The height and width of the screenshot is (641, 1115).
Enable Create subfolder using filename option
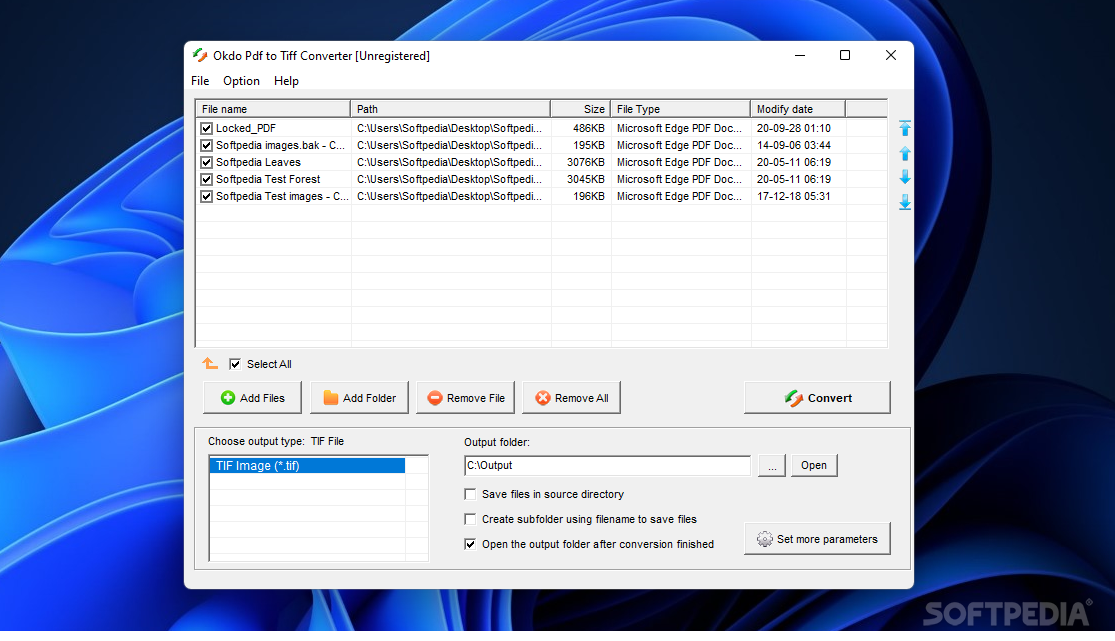470,519
